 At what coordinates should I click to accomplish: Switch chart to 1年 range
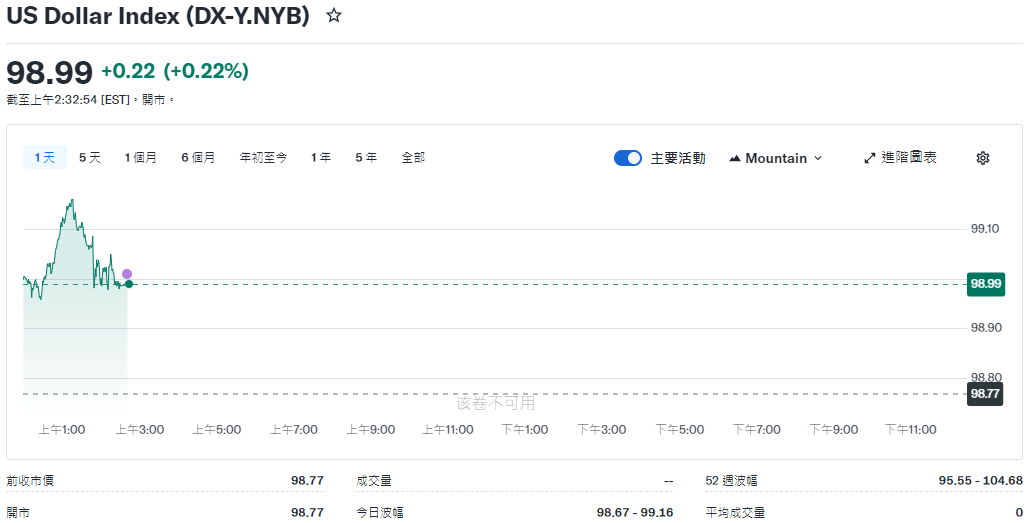321,157
